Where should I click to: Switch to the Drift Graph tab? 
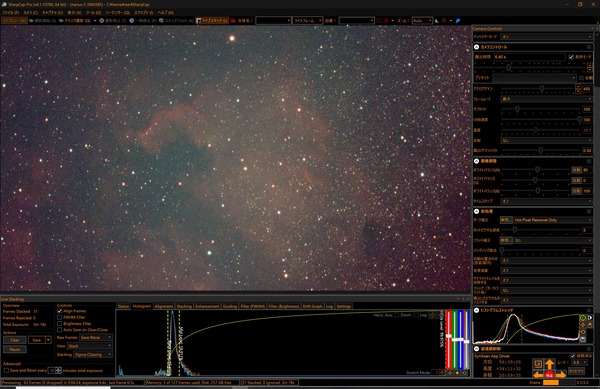313,306
